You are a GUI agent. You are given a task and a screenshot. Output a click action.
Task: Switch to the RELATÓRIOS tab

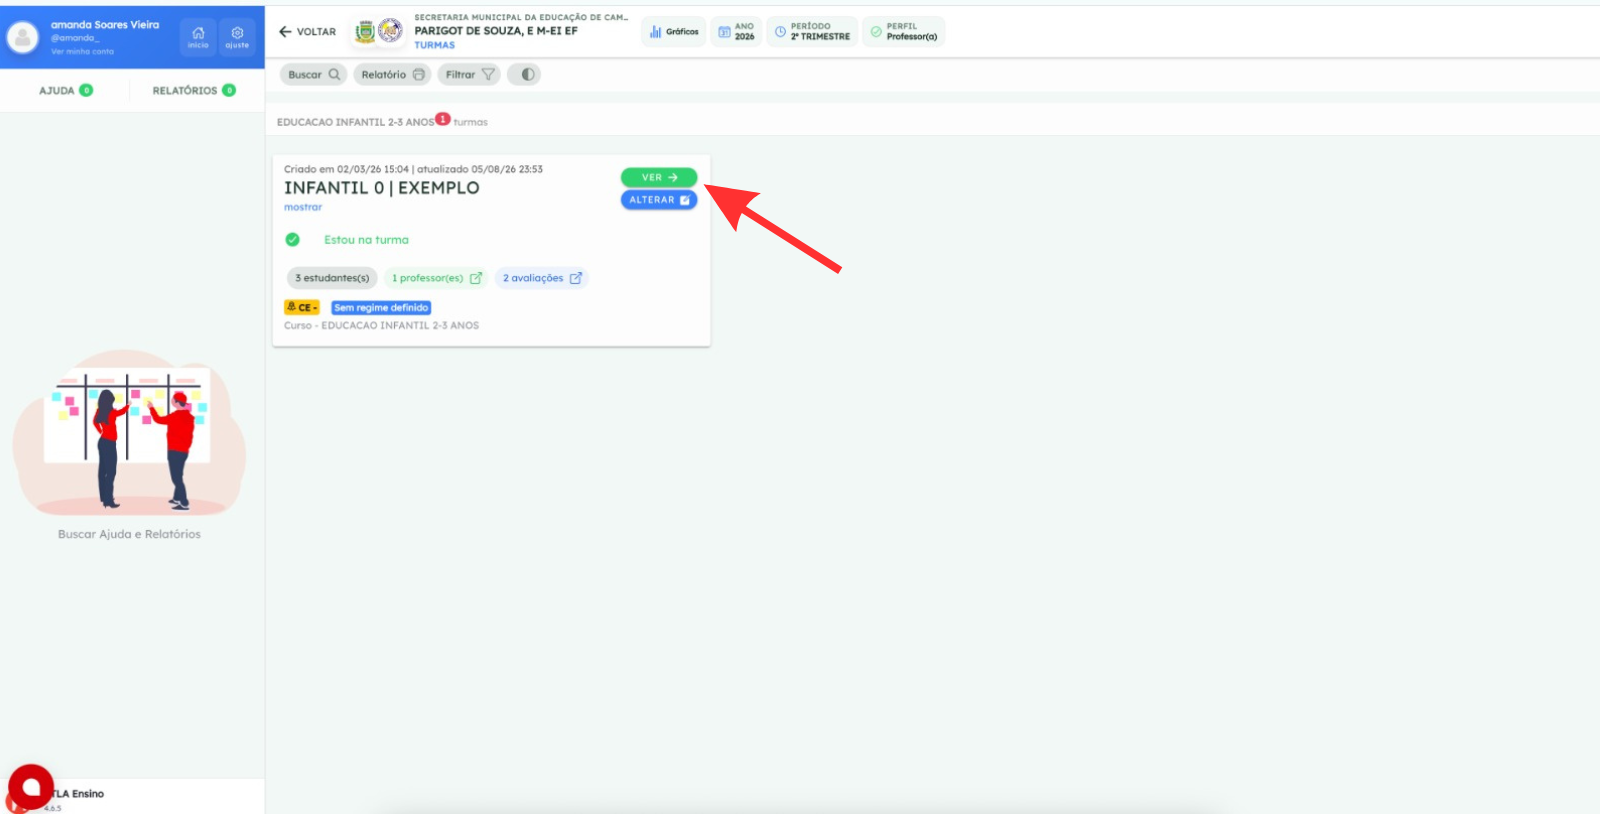pyautogui.click(x=194, y=91)
